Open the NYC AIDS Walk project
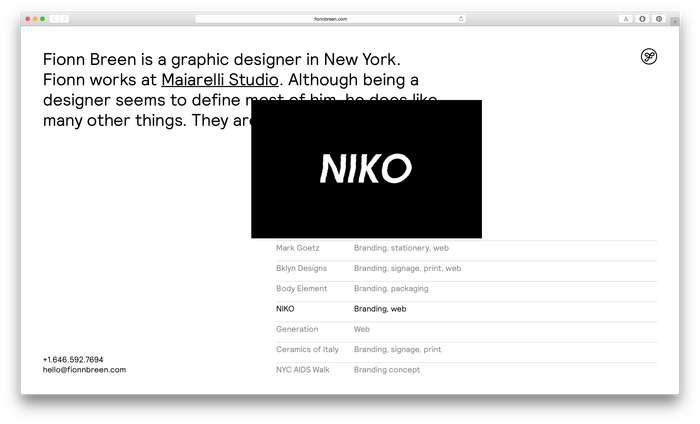This screenshot has width=700, height=424. tap(303, 370)
